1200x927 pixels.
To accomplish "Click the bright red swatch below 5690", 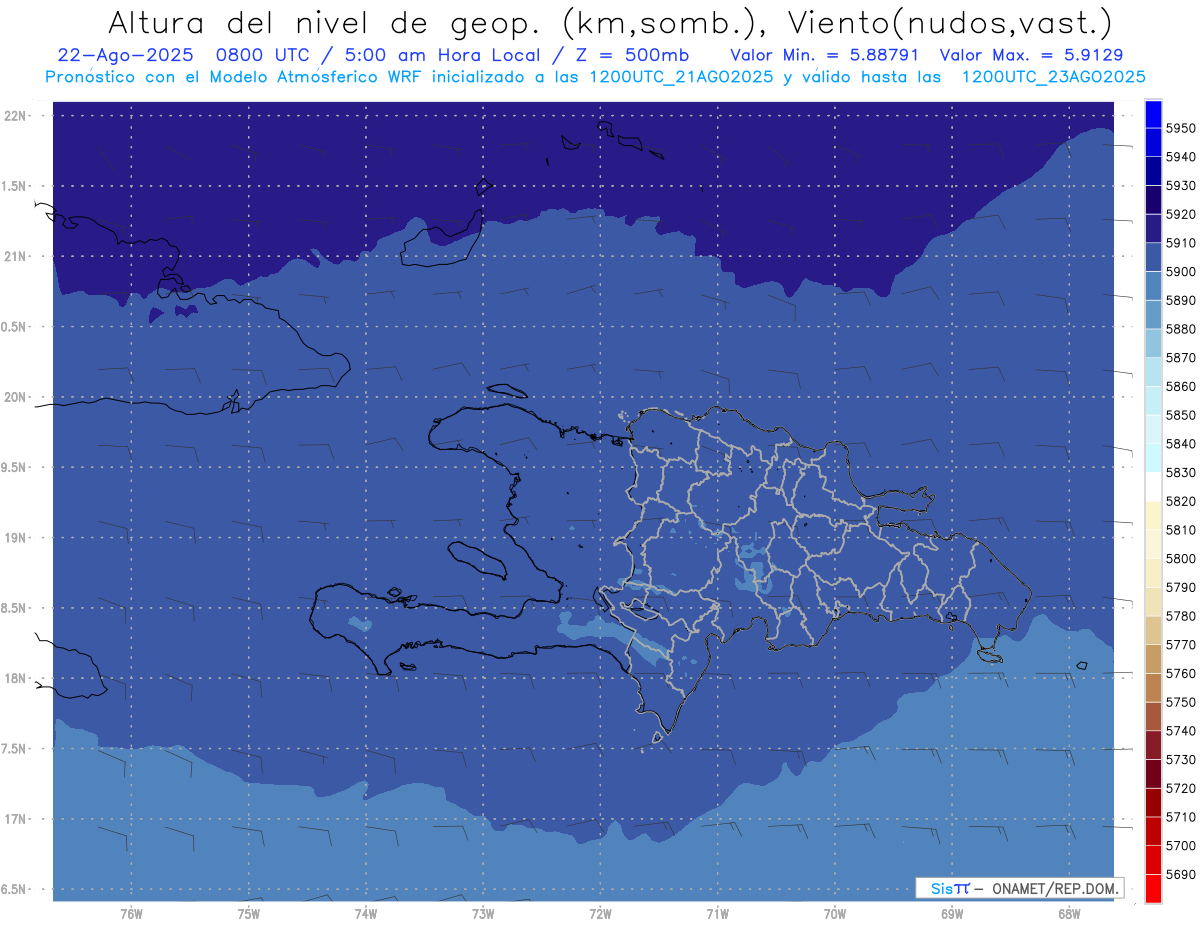I will (x=1153, y=889).
